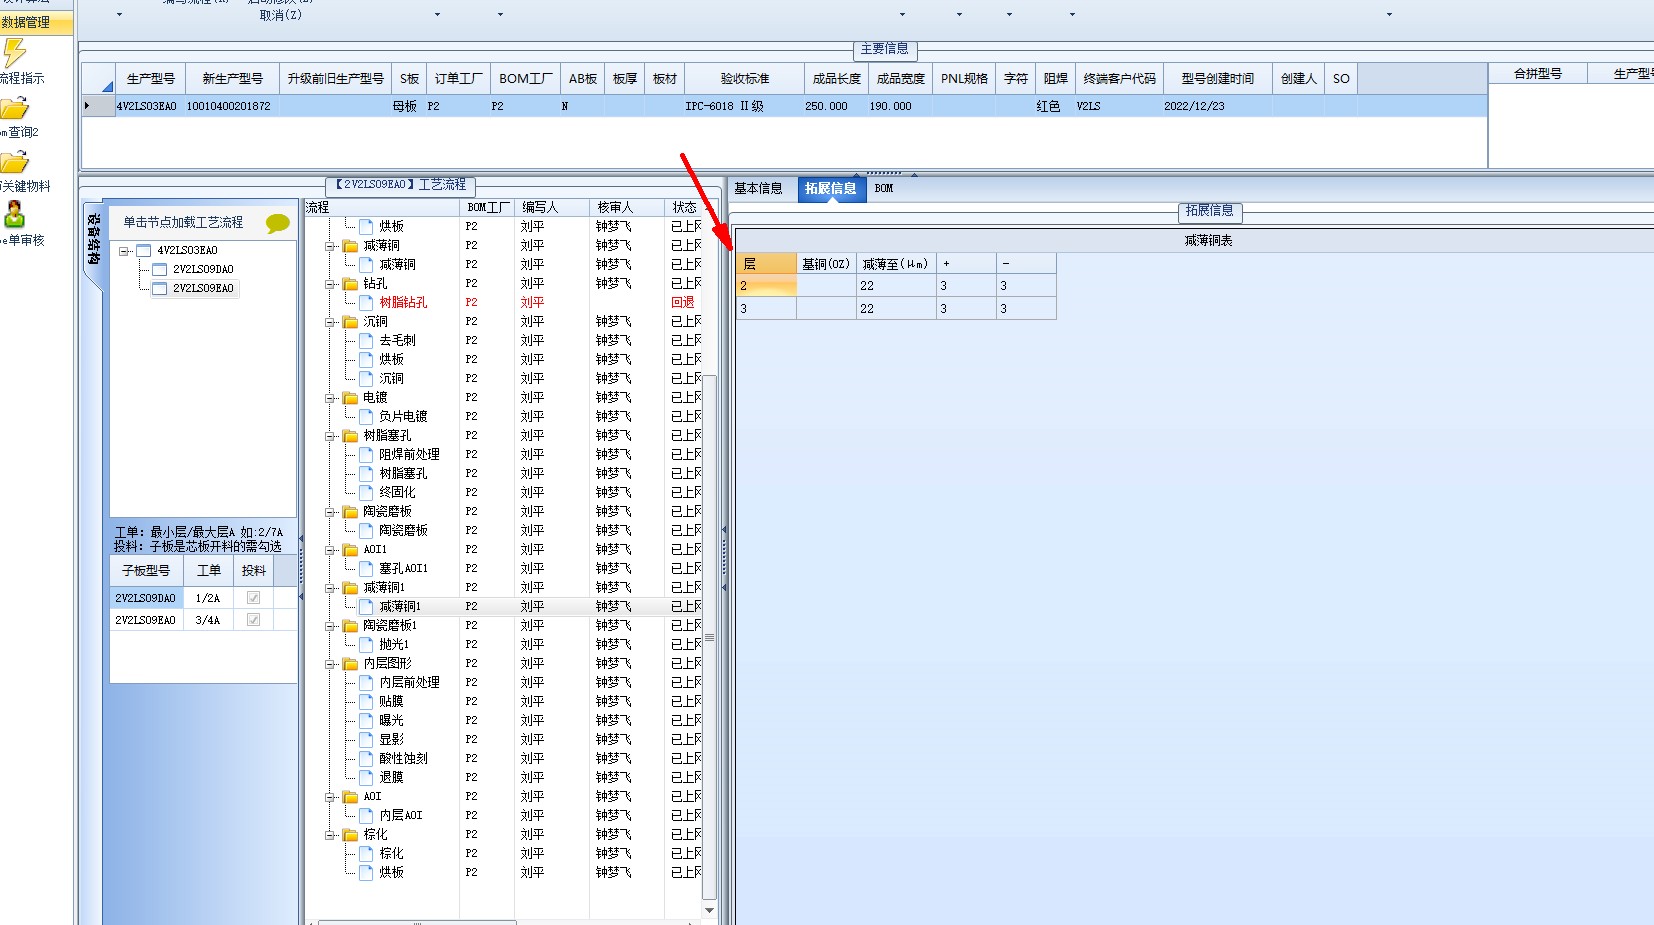Switch to the BOM tab
The width and height of the screenshot is (1654, 925).
(884, 188)
